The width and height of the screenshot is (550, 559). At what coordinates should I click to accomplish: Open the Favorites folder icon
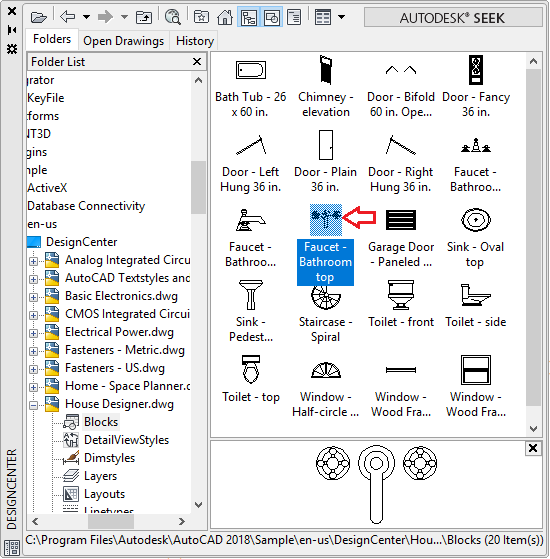pos(201,17)
